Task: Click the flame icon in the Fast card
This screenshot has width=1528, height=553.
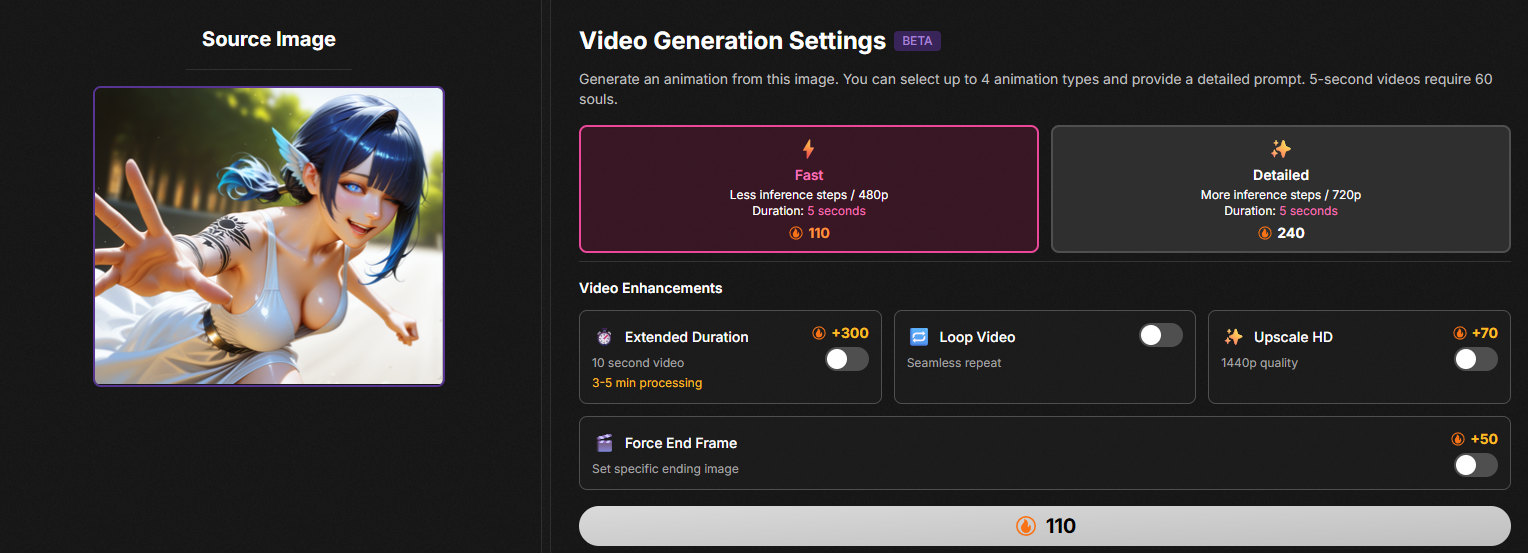Action: coord(796,233)
